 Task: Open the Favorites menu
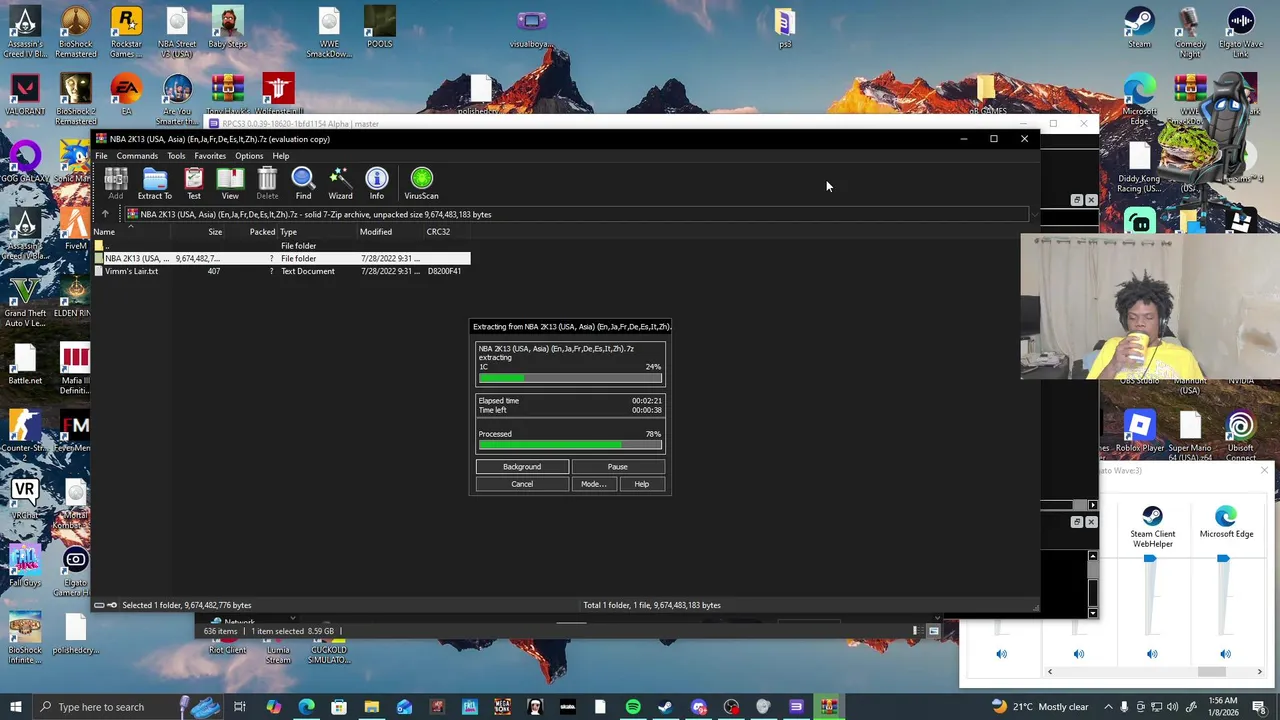click(x=210, y=156)
